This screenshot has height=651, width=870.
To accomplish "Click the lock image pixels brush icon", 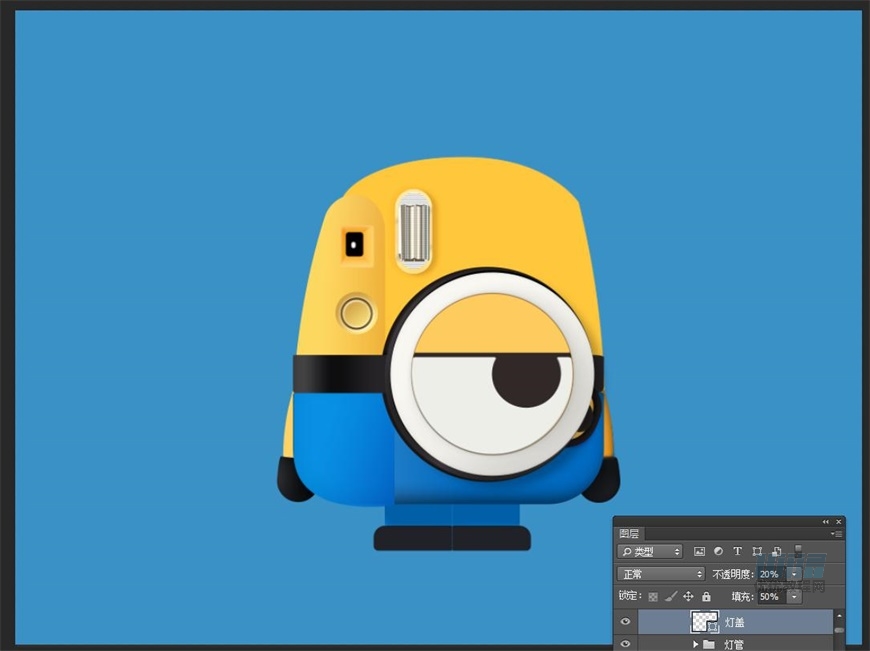I will click(x=671, y=596).
